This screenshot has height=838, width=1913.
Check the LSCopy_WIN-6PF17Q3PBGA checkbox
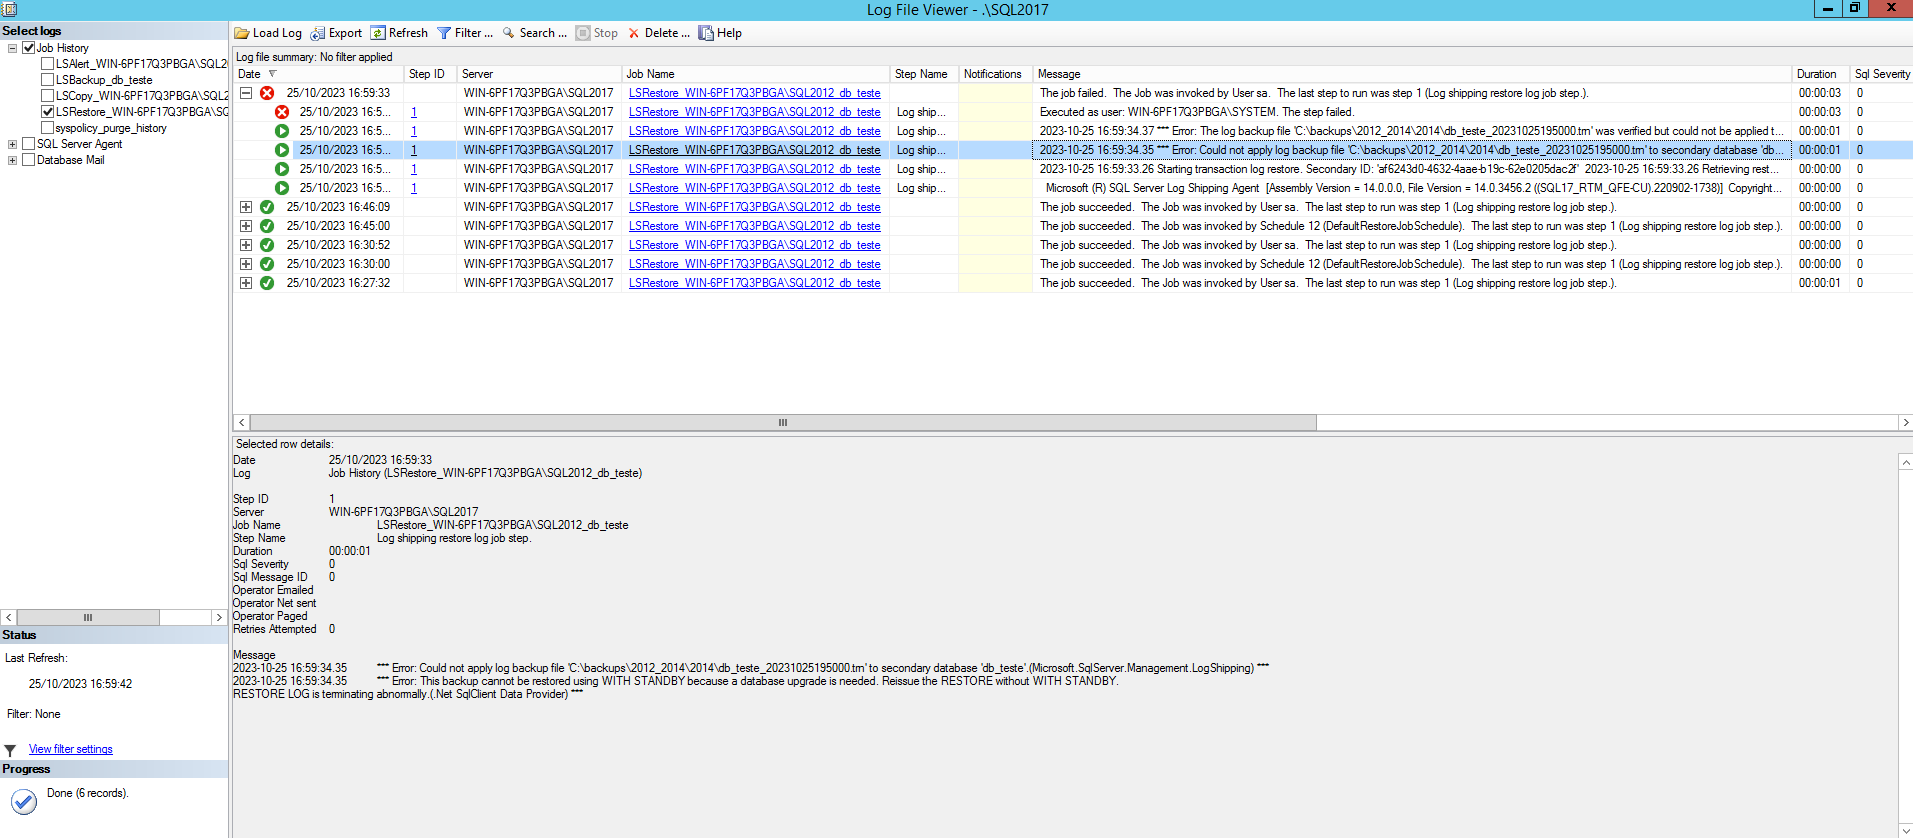48,96
